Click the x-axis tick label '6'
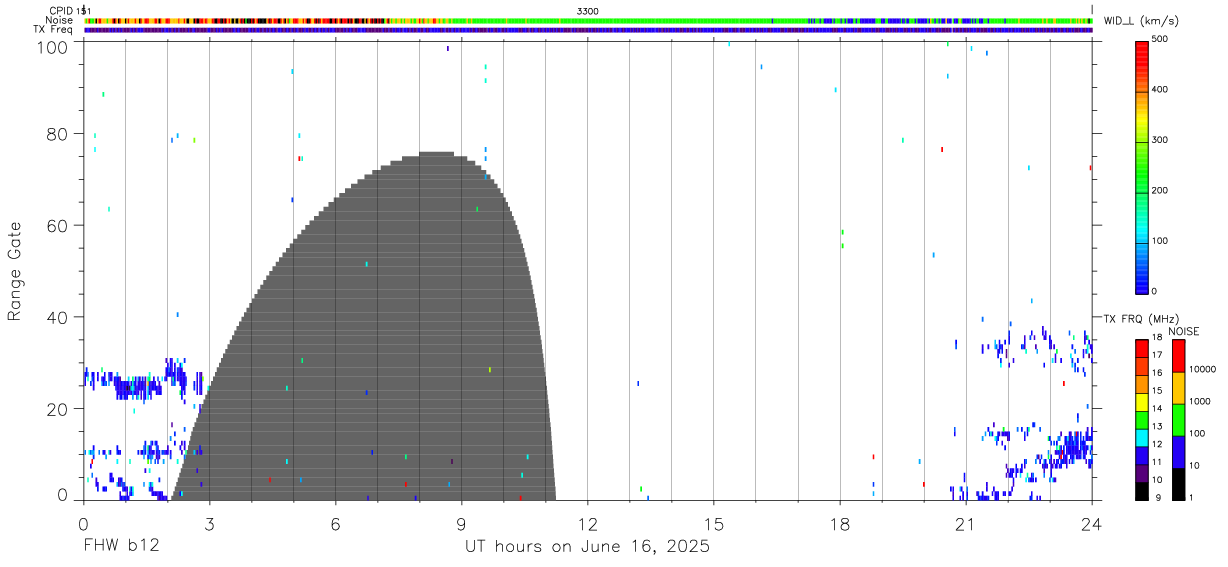Viewport: 1228px width, 567px height. 335,524
